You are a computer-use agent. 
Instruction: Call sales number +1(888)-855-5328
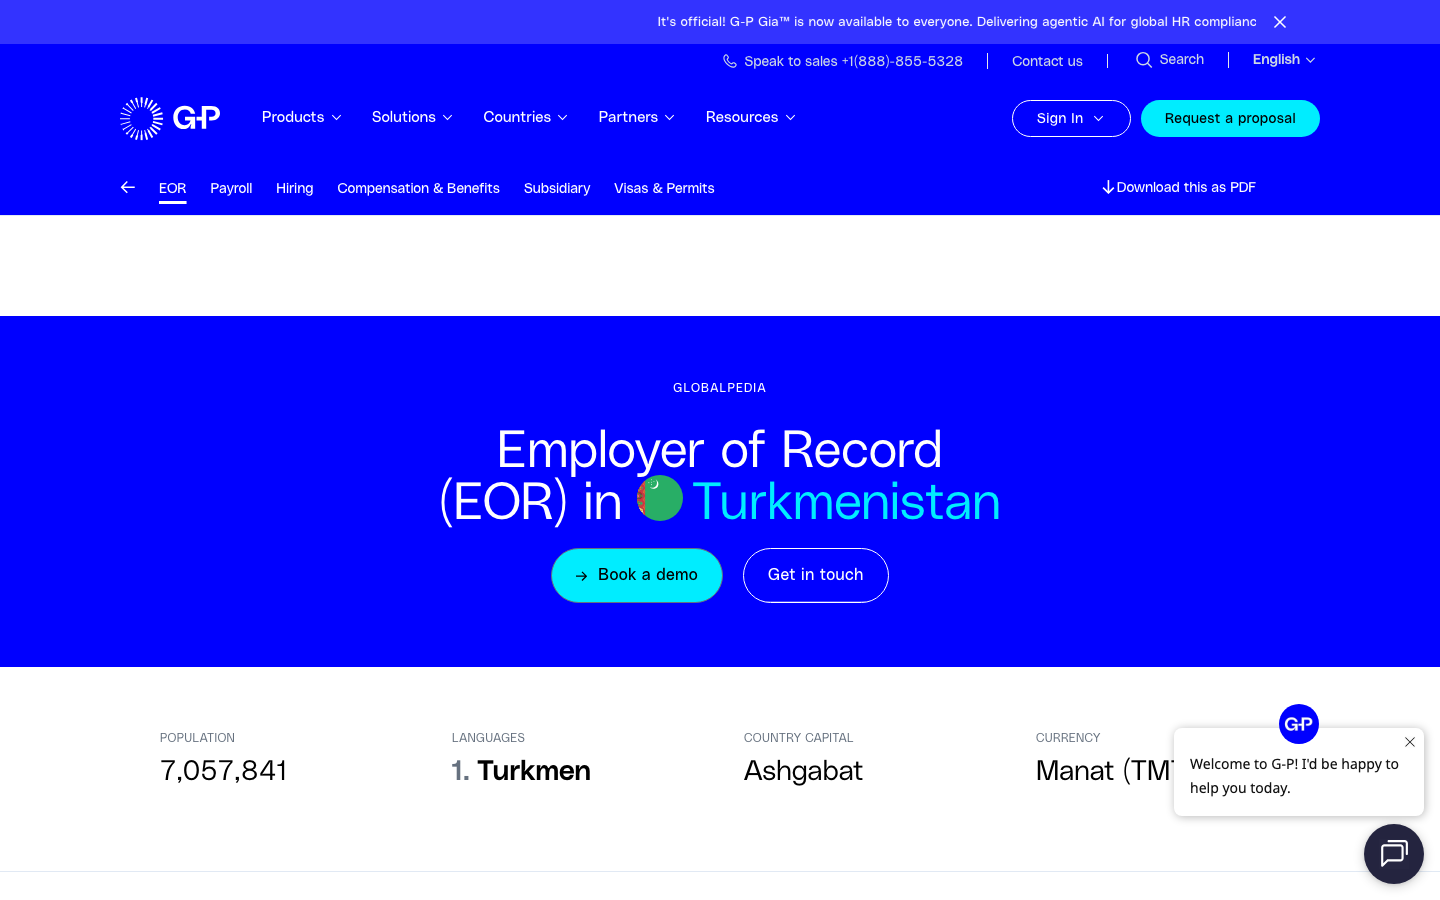pos(902,61)
